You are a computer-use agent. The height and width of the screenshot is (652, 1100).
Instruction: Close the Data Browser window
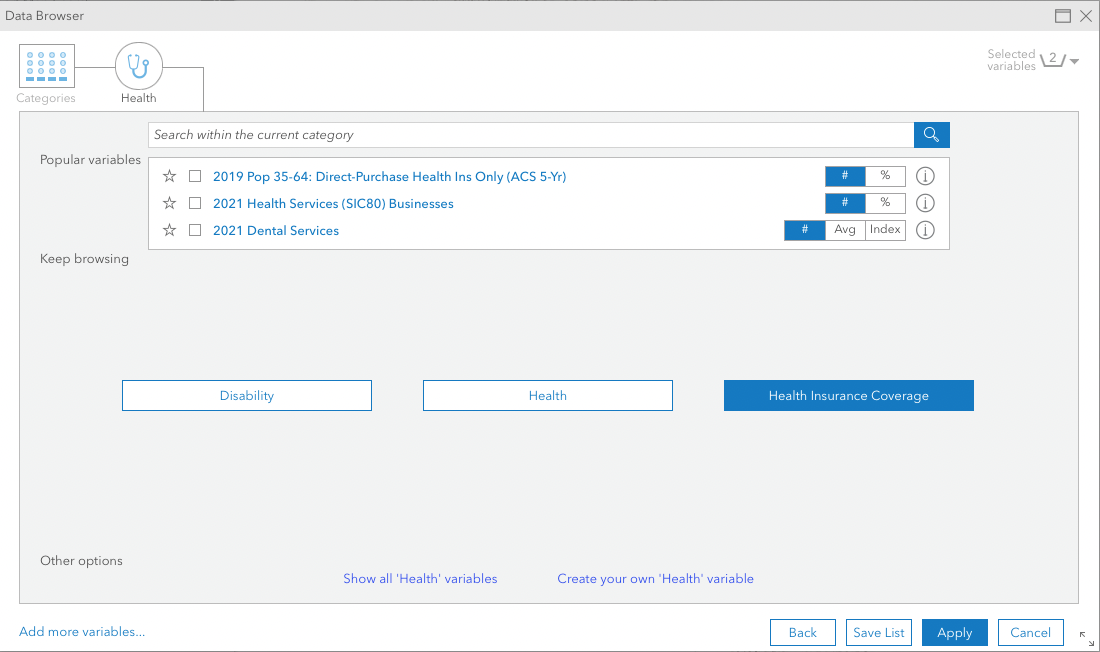[1086, 15]
